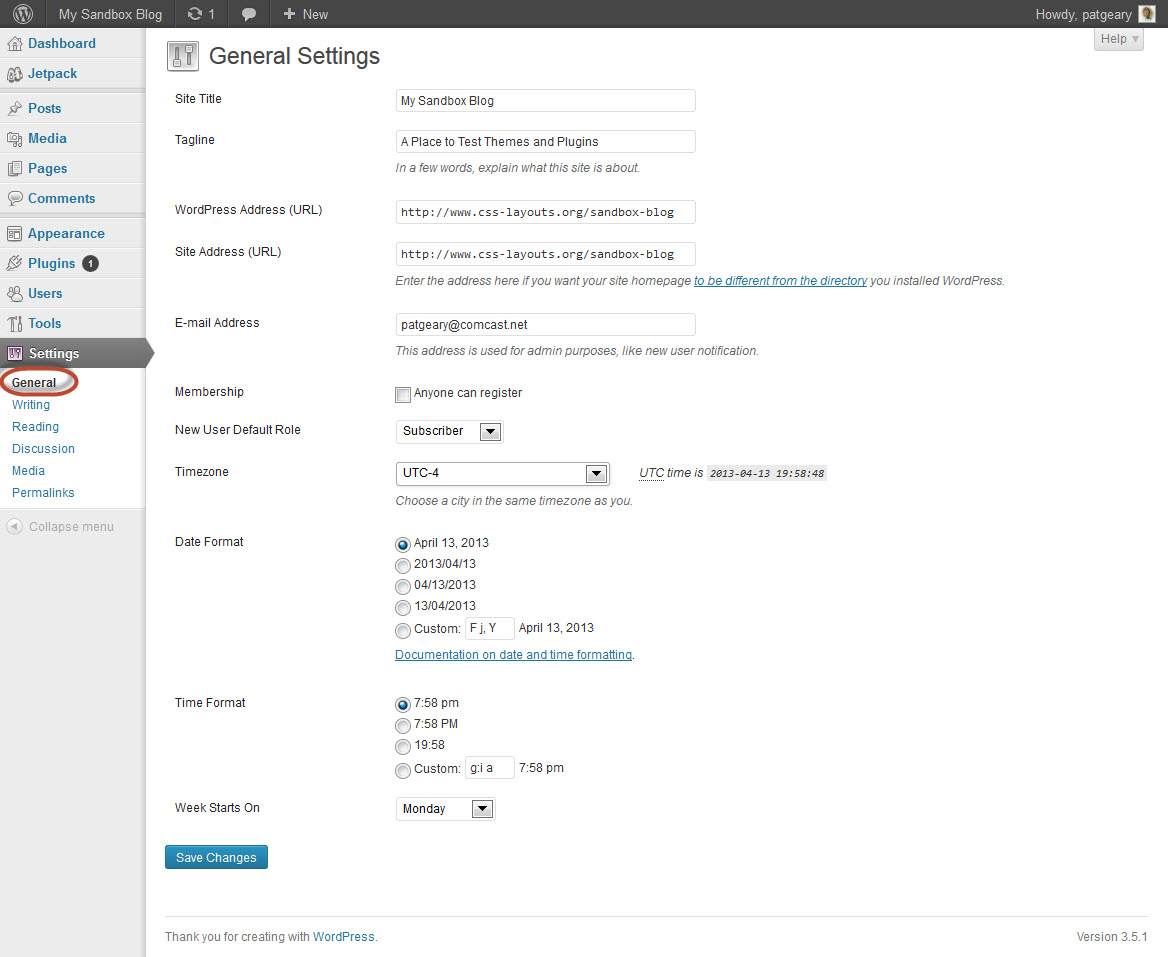Select the 04/13/2013 date format
This screenshot has height=957, width=1168.
point(403,586)
